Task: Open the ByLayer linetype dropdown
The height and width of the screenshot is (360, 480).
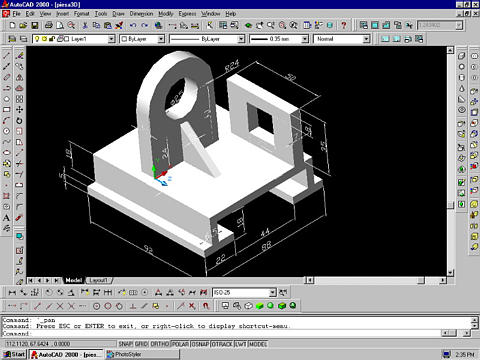Action: pyautogui.click(x=241, y=39)
